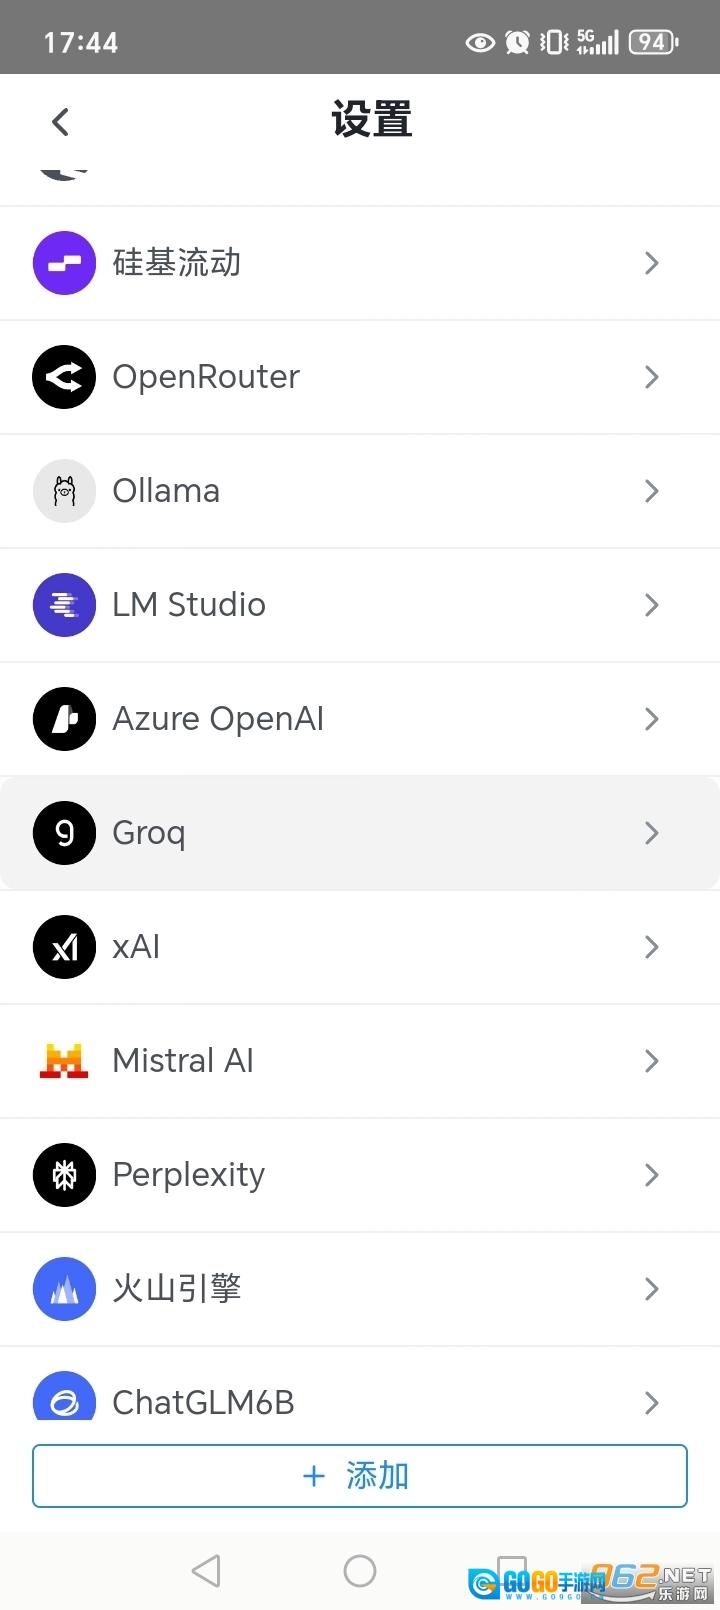This screenshot has width=720, height=1610.
Task: Tap the Perplexity logo icon
Action: 64,1175
